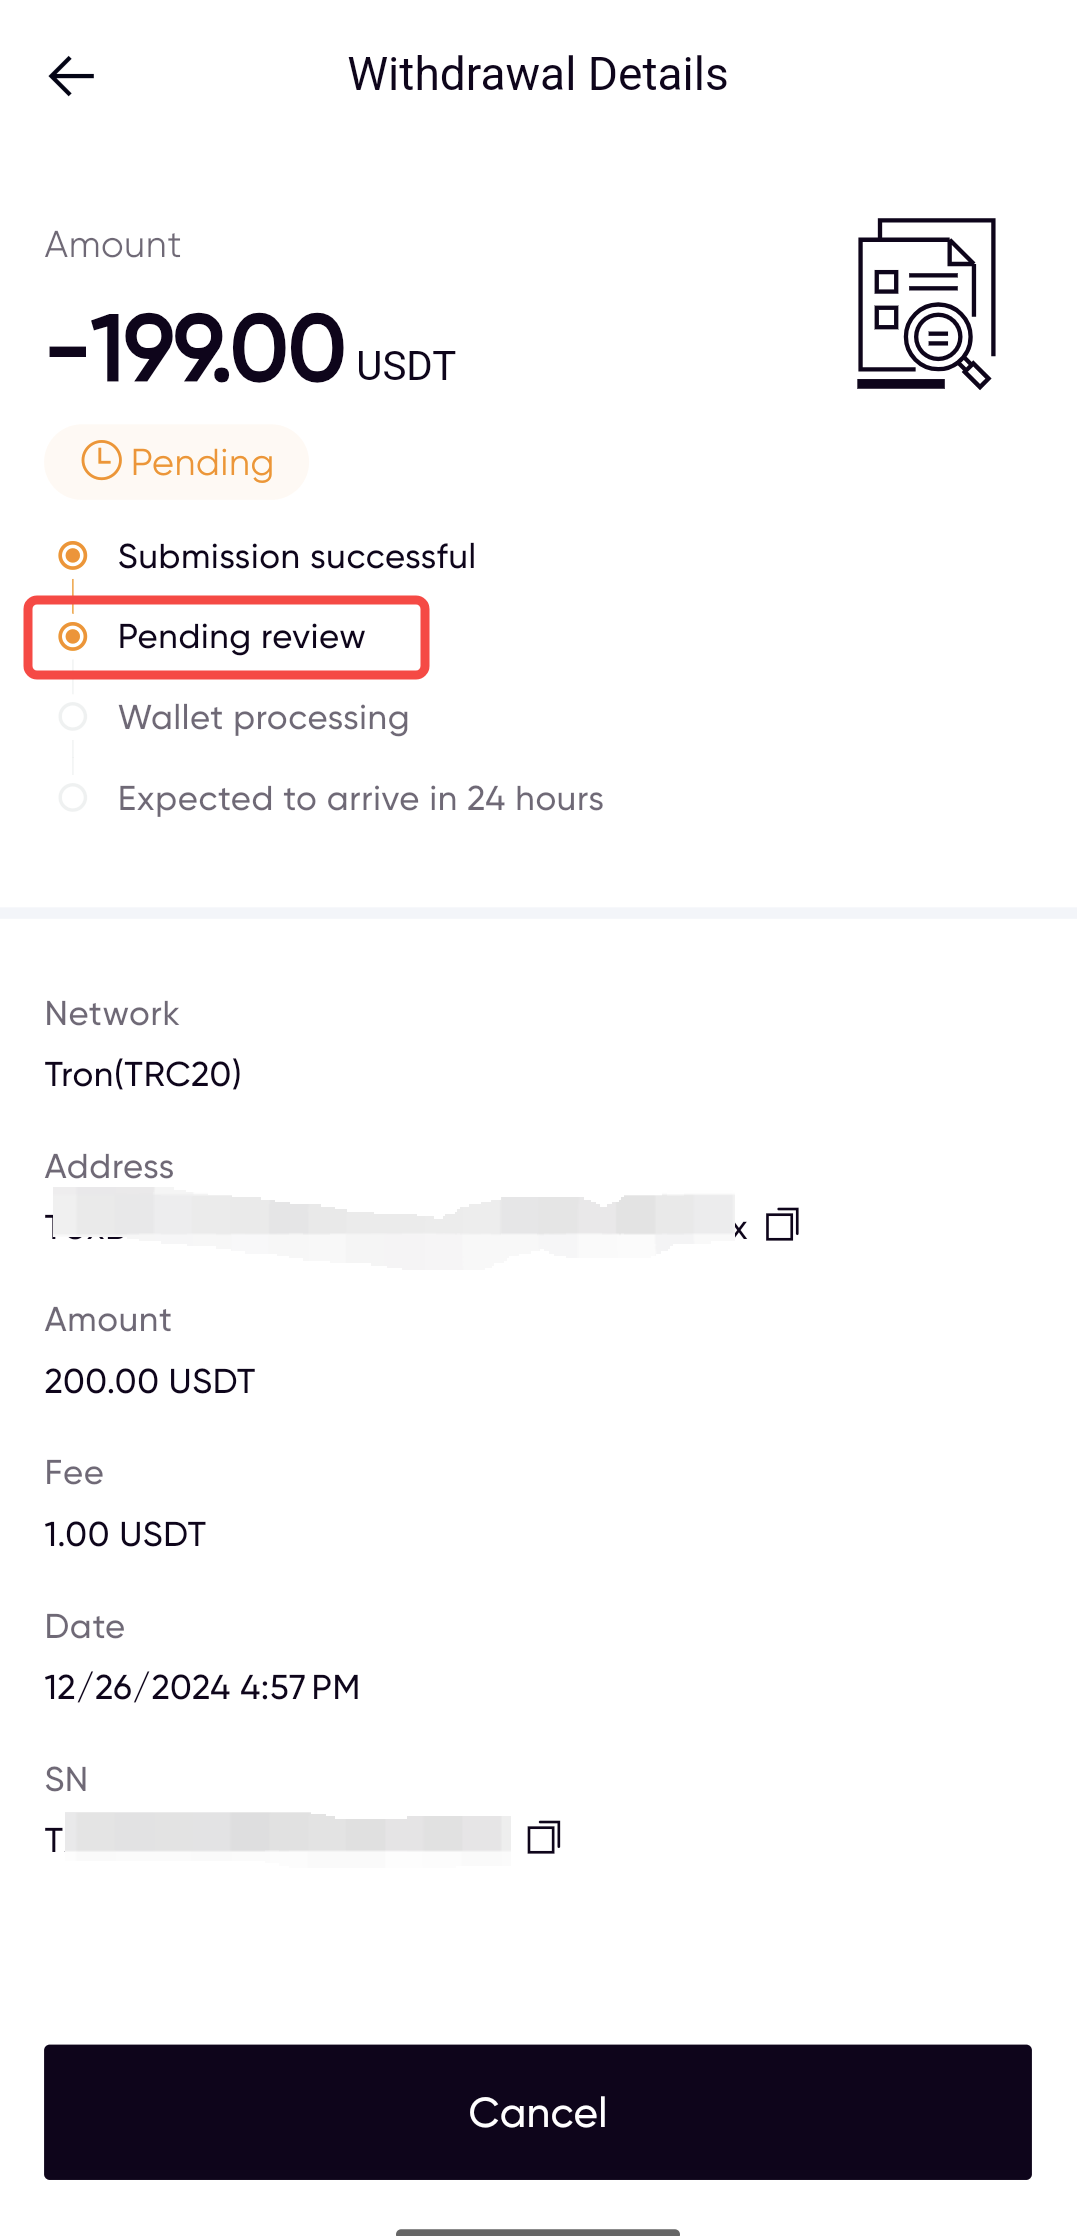This screenshot has height=2236, width=1077.
Task: Tap the back arrow to return
Action: [71, 74]
